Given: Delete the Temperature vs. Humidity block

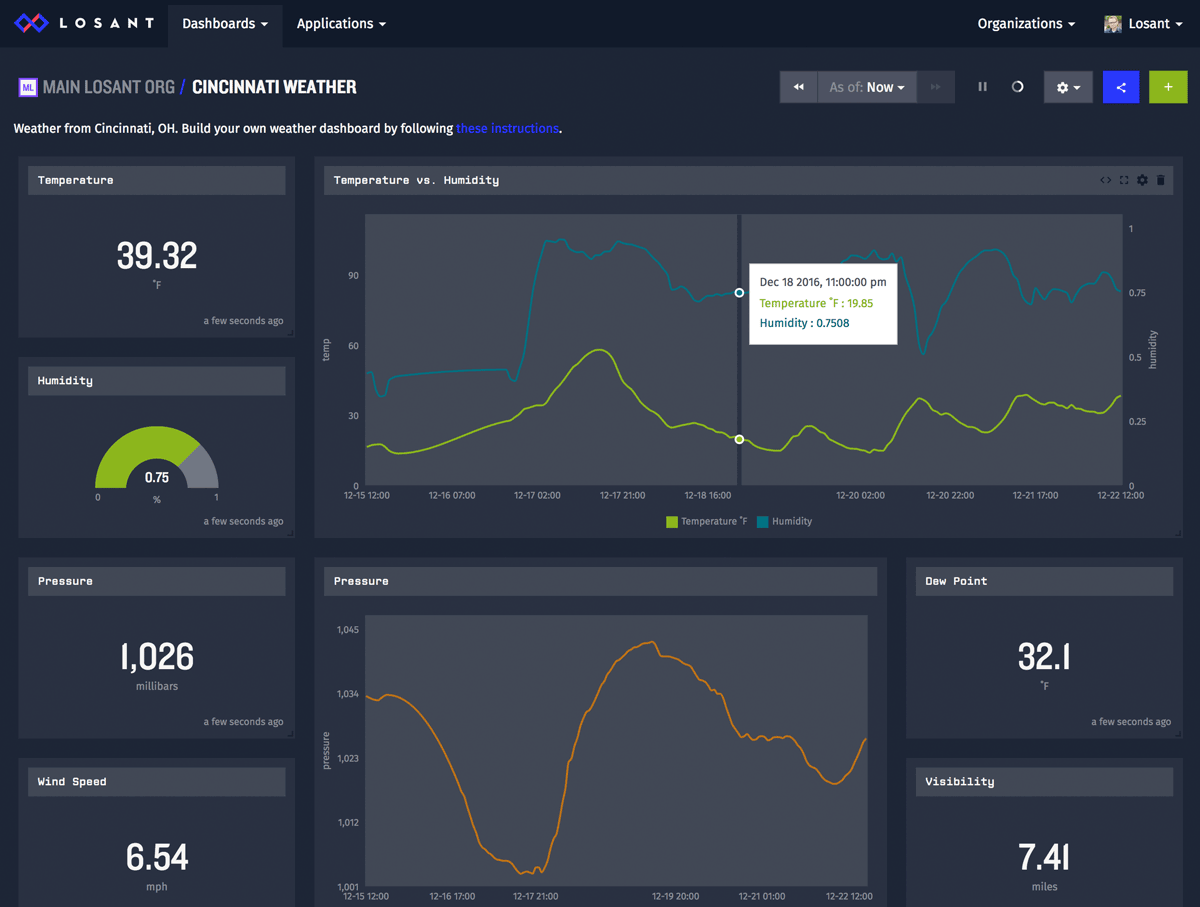Looking at the screenshot, I should [1161, 180].
